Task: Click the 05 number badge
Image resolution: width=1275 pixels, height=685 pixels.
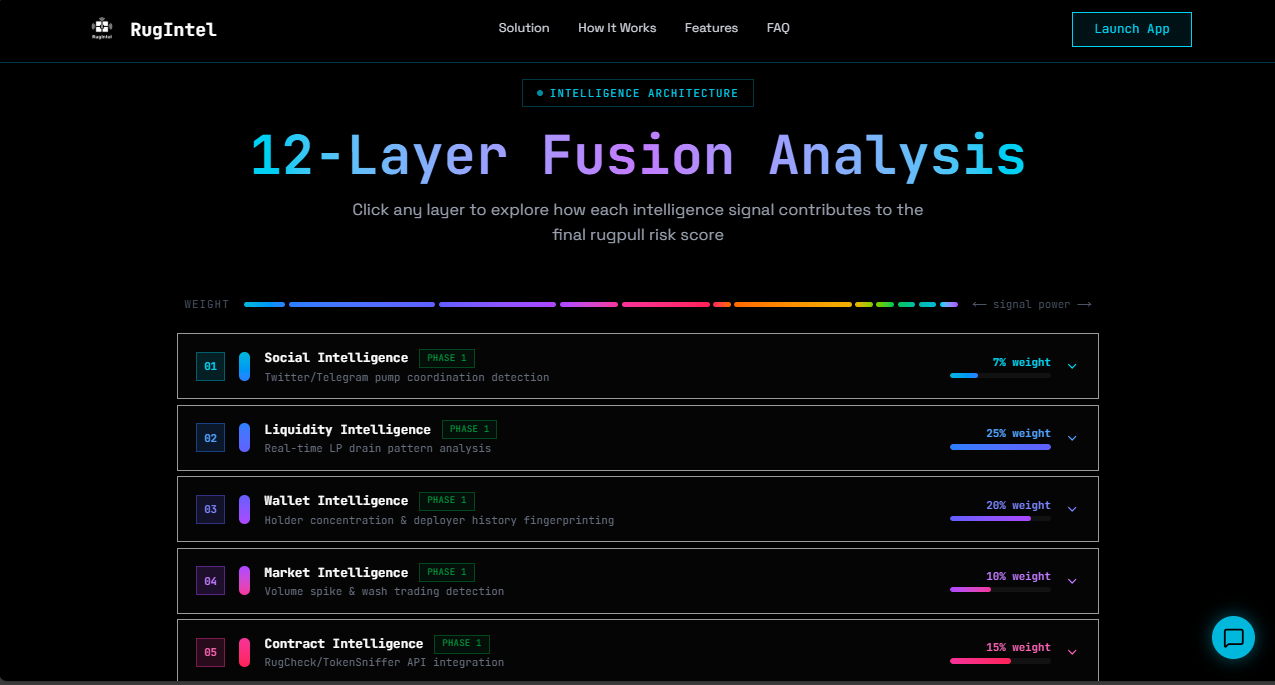Action: click(x=210, y=652)
